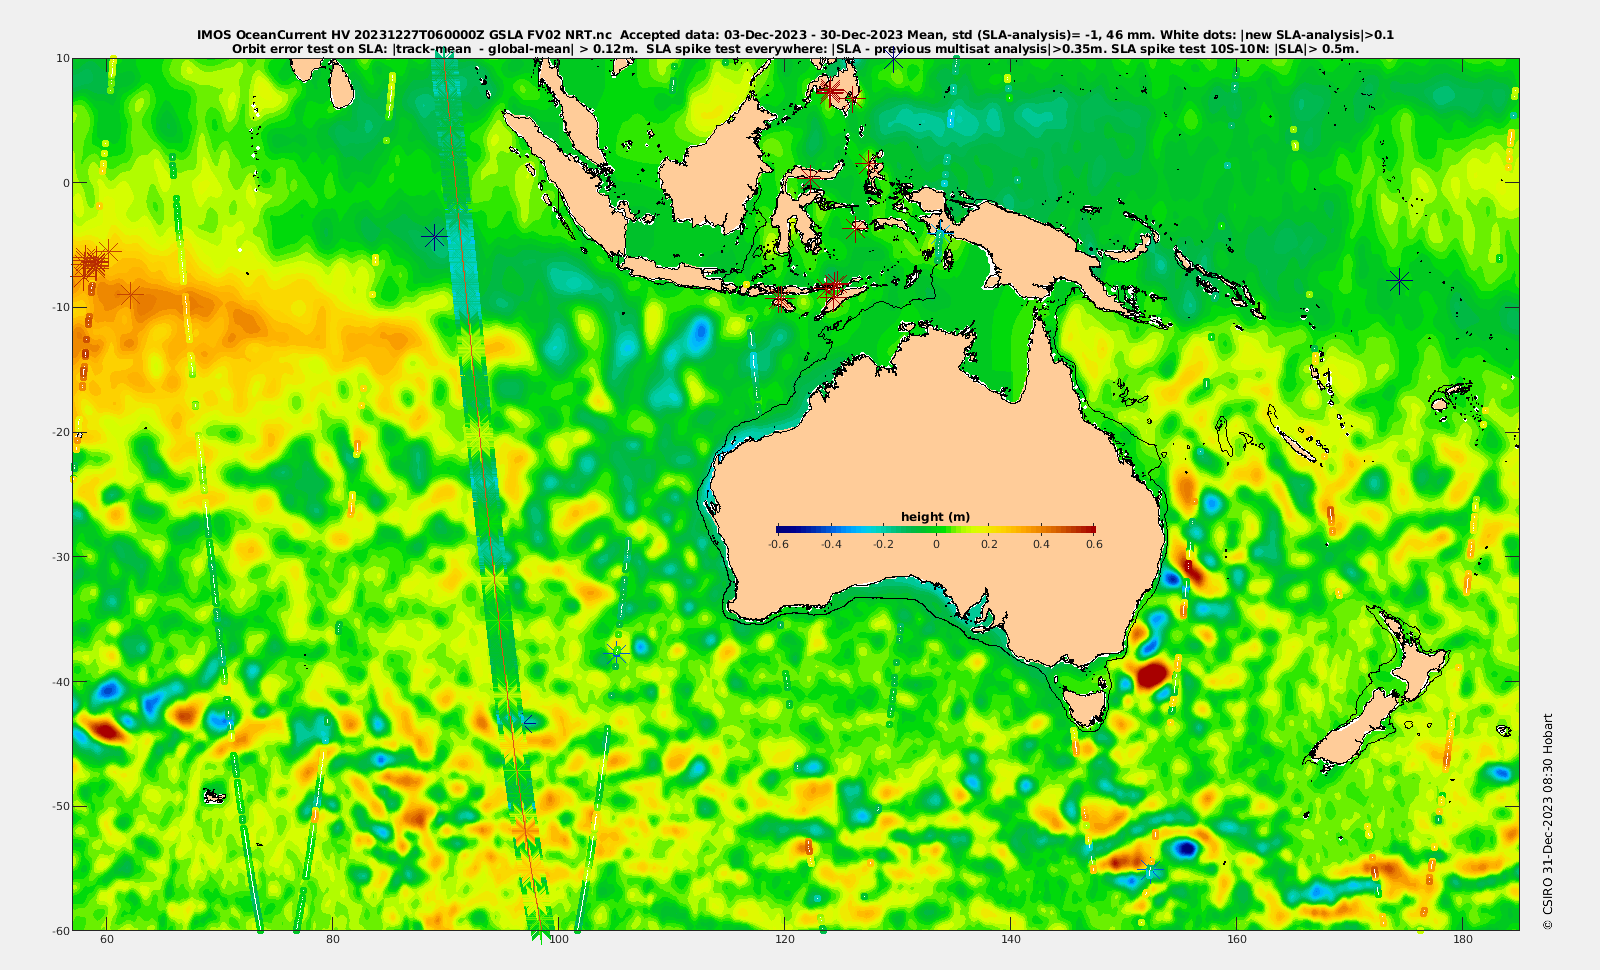
Task: Click the dark red eddy east of Tasmania
Action: (x=1152, y=674)
